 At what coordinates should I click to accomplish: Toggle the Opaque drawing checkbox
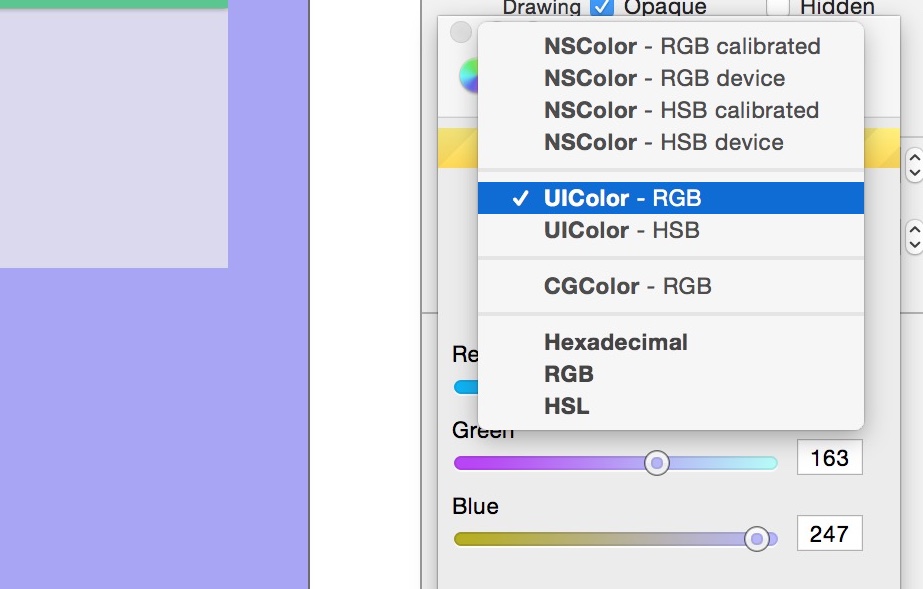pos(602,7)
